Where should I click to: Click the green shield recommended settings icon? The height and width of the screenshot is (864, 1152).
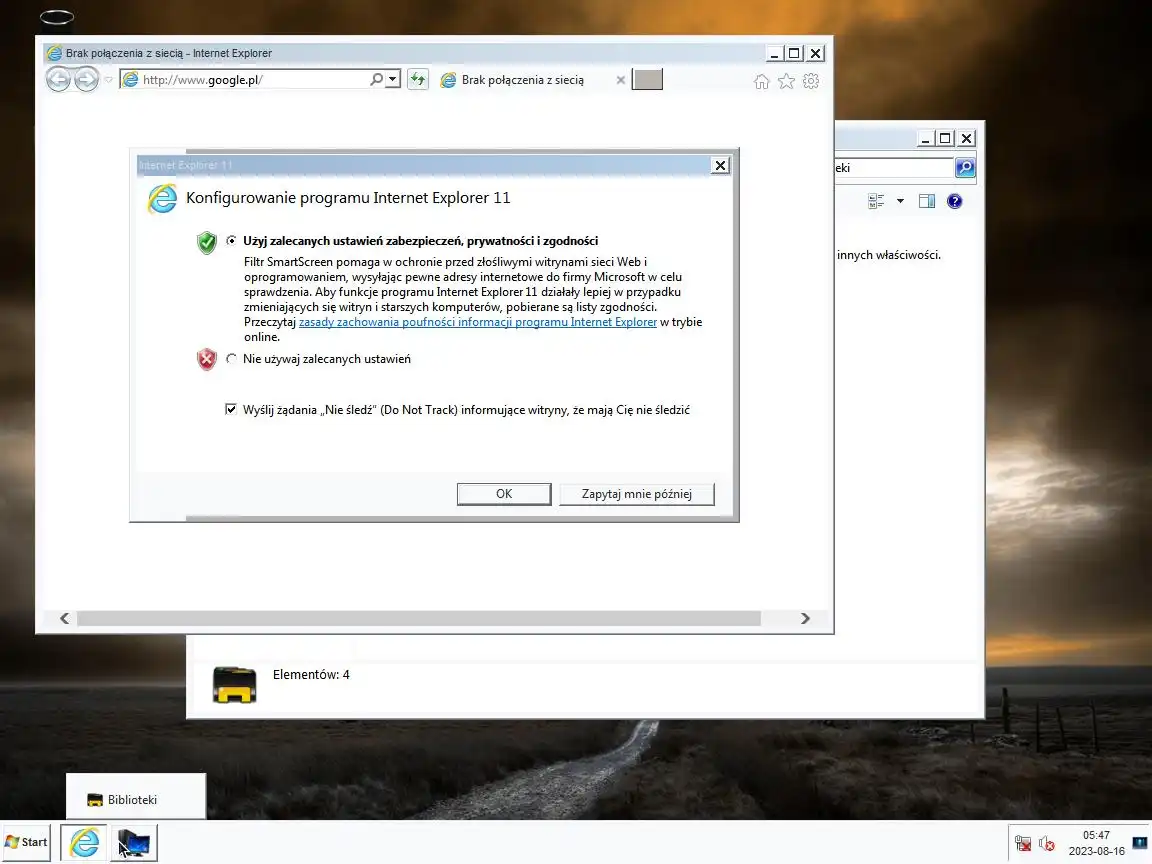click(206, 242)
